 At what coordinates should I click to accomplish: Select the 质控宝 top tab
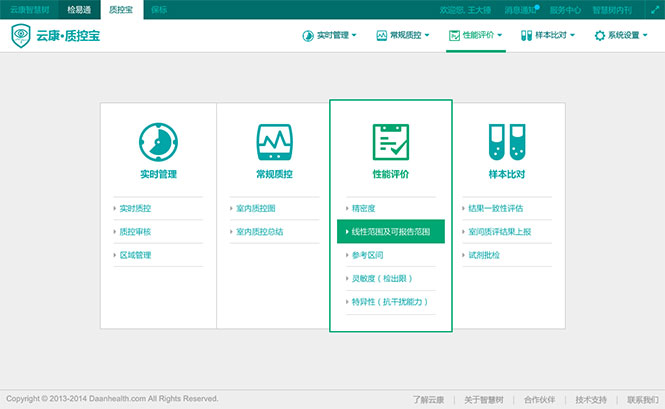(121, 10)
